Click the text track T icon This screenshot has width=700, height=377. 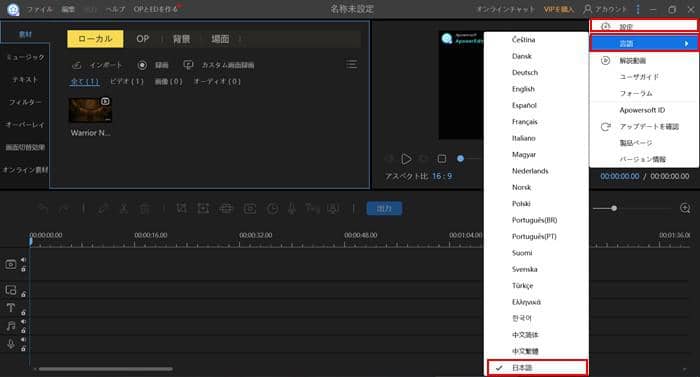[x=11, y=308]
